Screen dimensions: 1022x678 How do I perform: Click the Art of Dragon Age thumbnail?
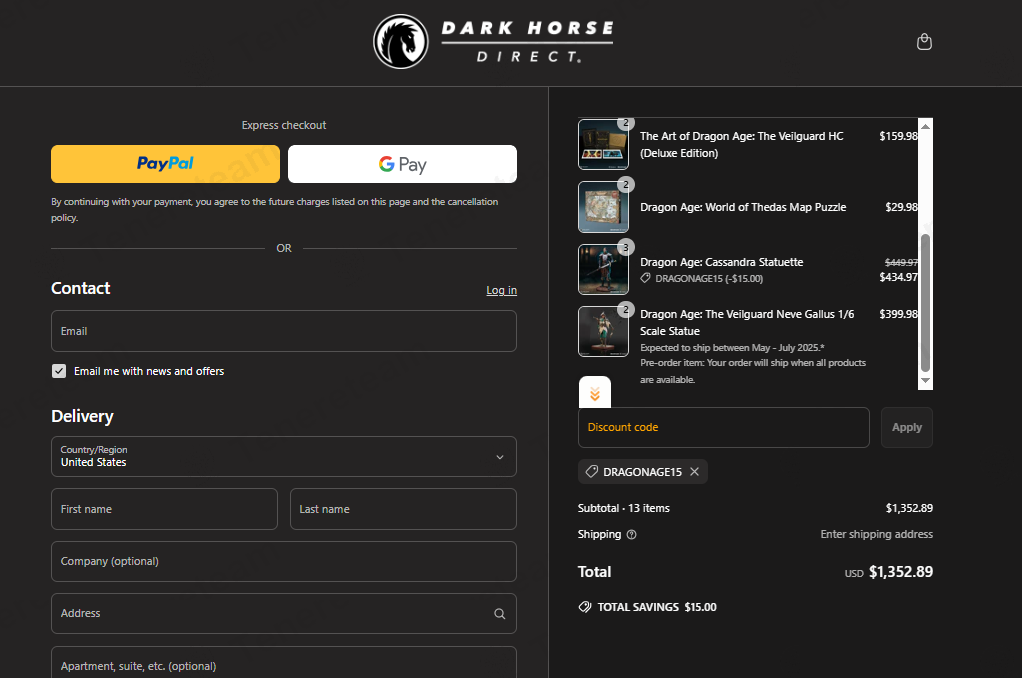click(x=603, y=144)
